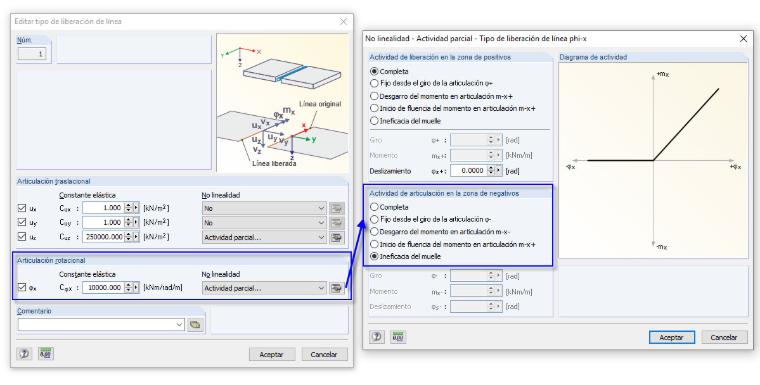The width and height of the screenshot is (760, 385).
Task: Click the Cuy value field 1.000
Action: click(104, 223)
